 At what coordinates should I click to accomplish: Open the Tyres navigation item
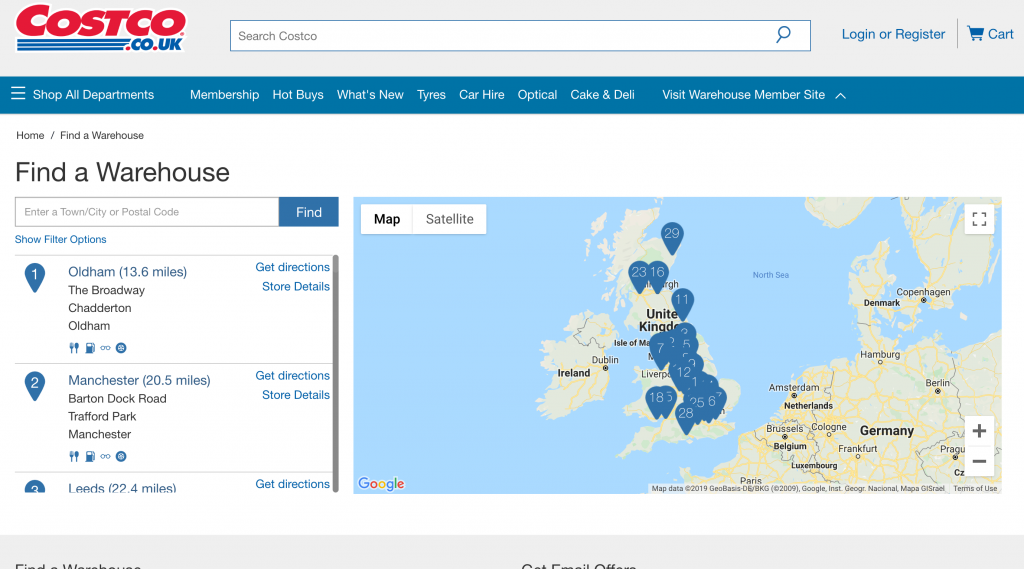(431, 95)
